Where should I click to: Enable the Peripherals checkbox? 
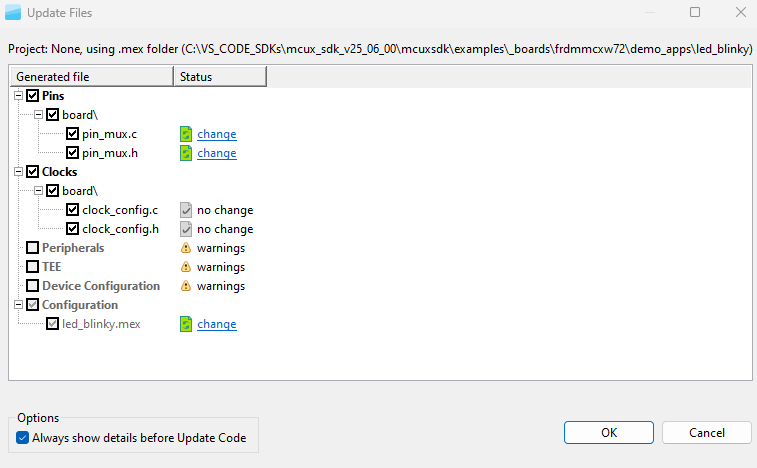pyautogui.click(x=33, y=248)
